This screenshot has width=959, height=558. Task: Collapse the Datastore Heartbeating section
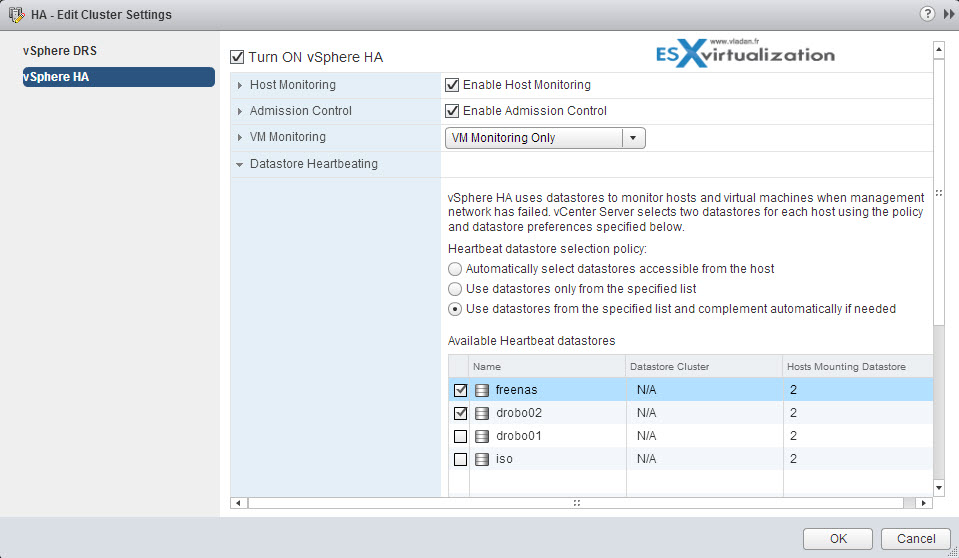[x=239, y=165]
